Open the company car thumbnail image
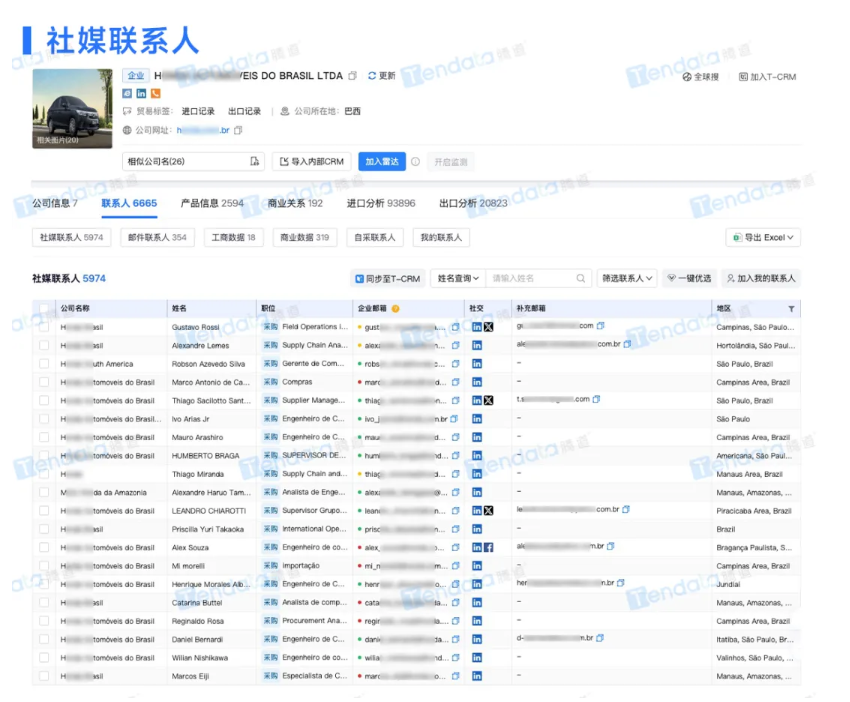Viewport: 850px width, 702px height. pyautogui.click(x=72, y=108)
